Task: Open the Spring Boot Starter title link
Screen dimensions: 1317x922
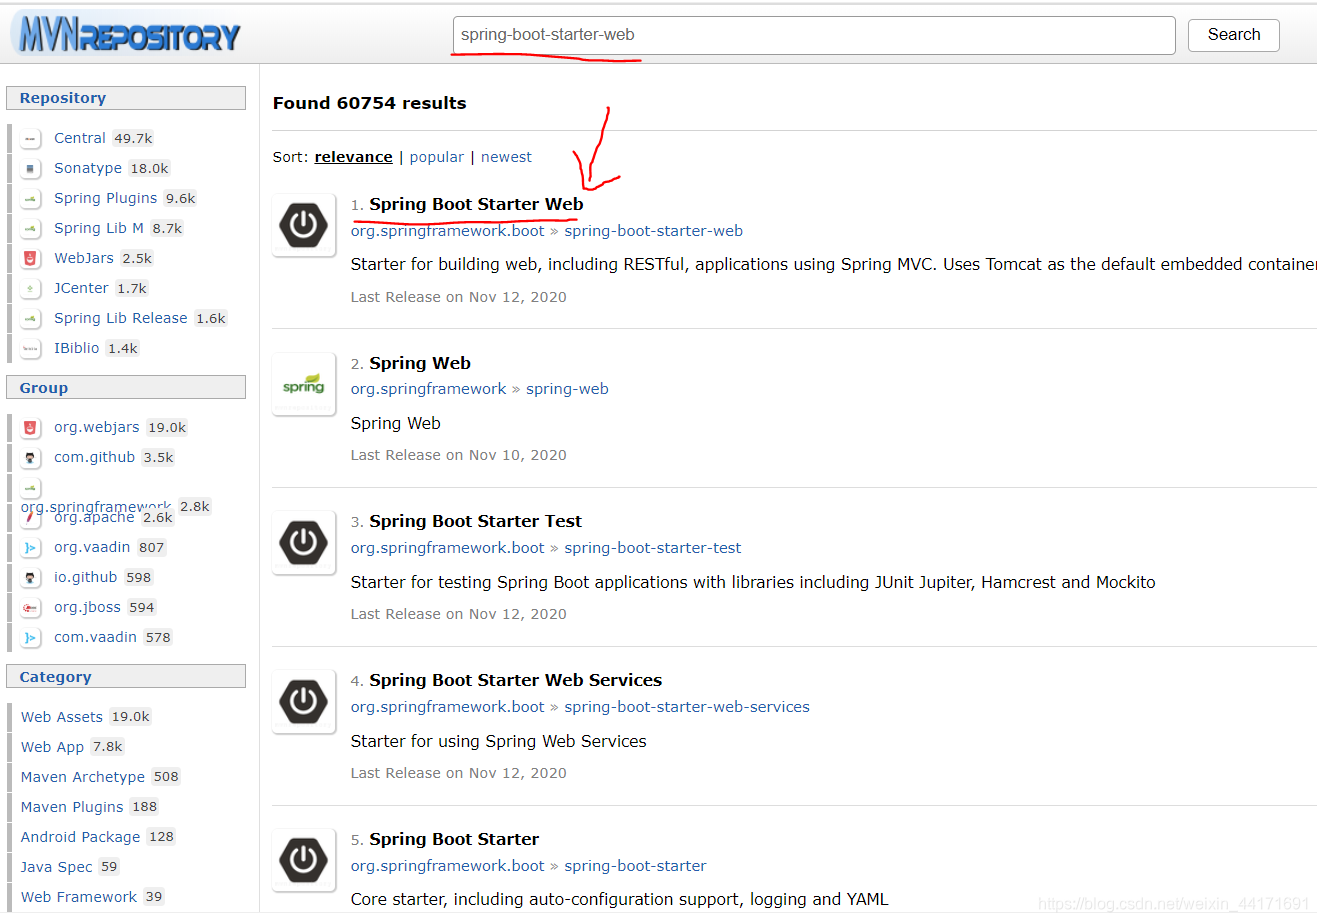Action: [454, 839]
